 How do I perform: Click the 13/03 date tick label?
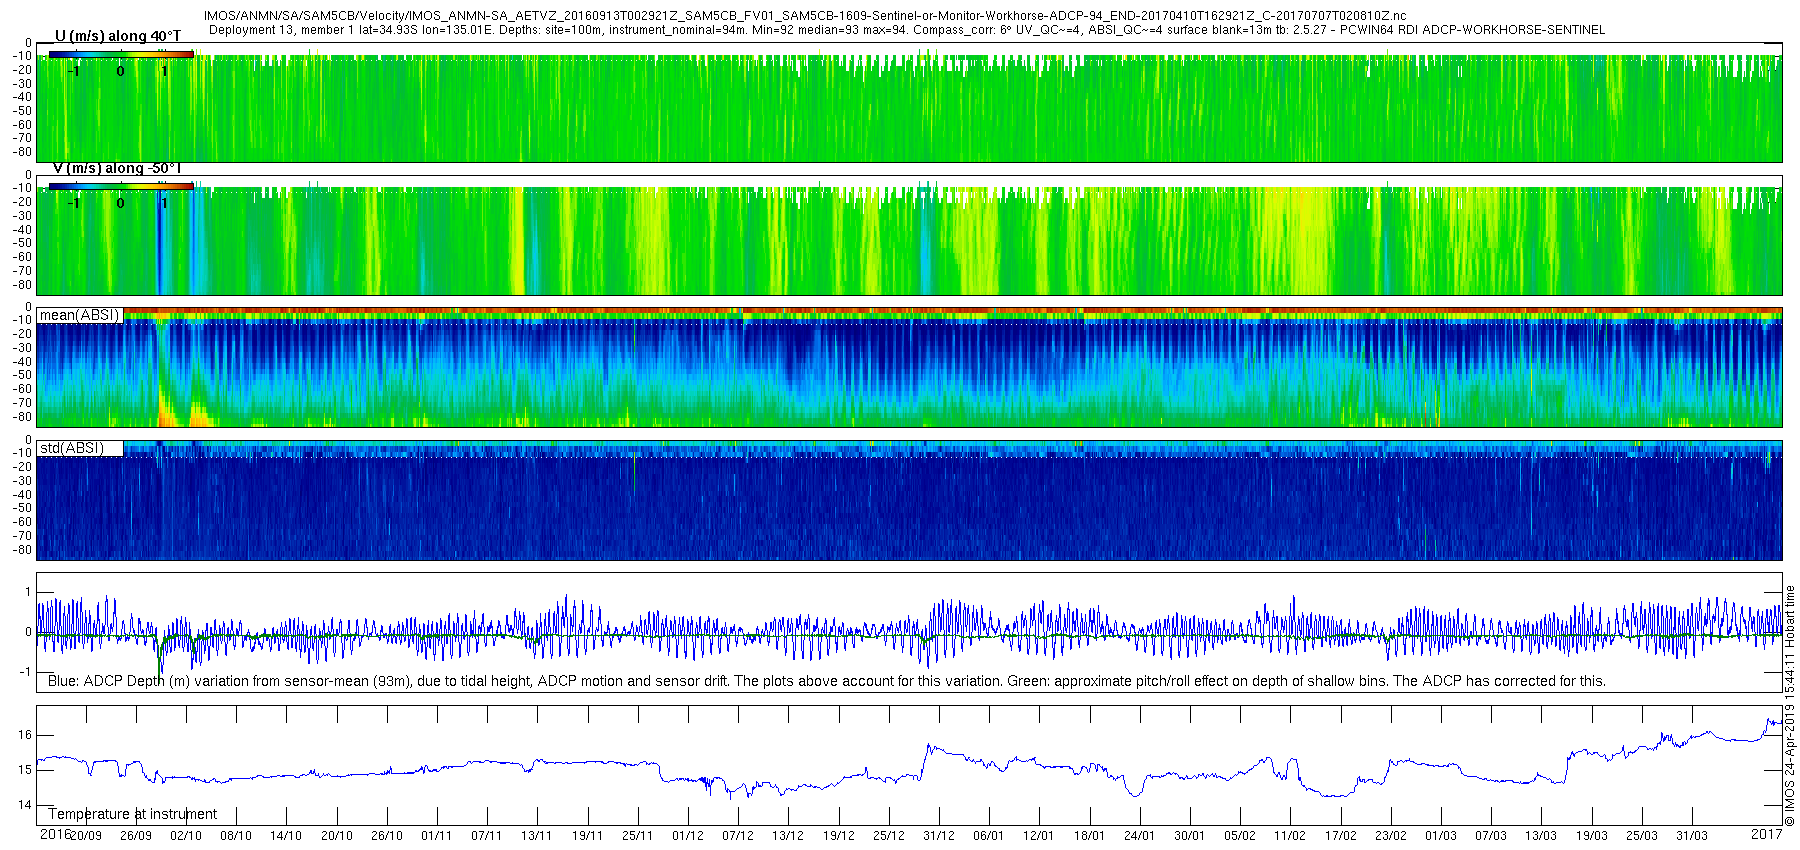(1540, 836)
